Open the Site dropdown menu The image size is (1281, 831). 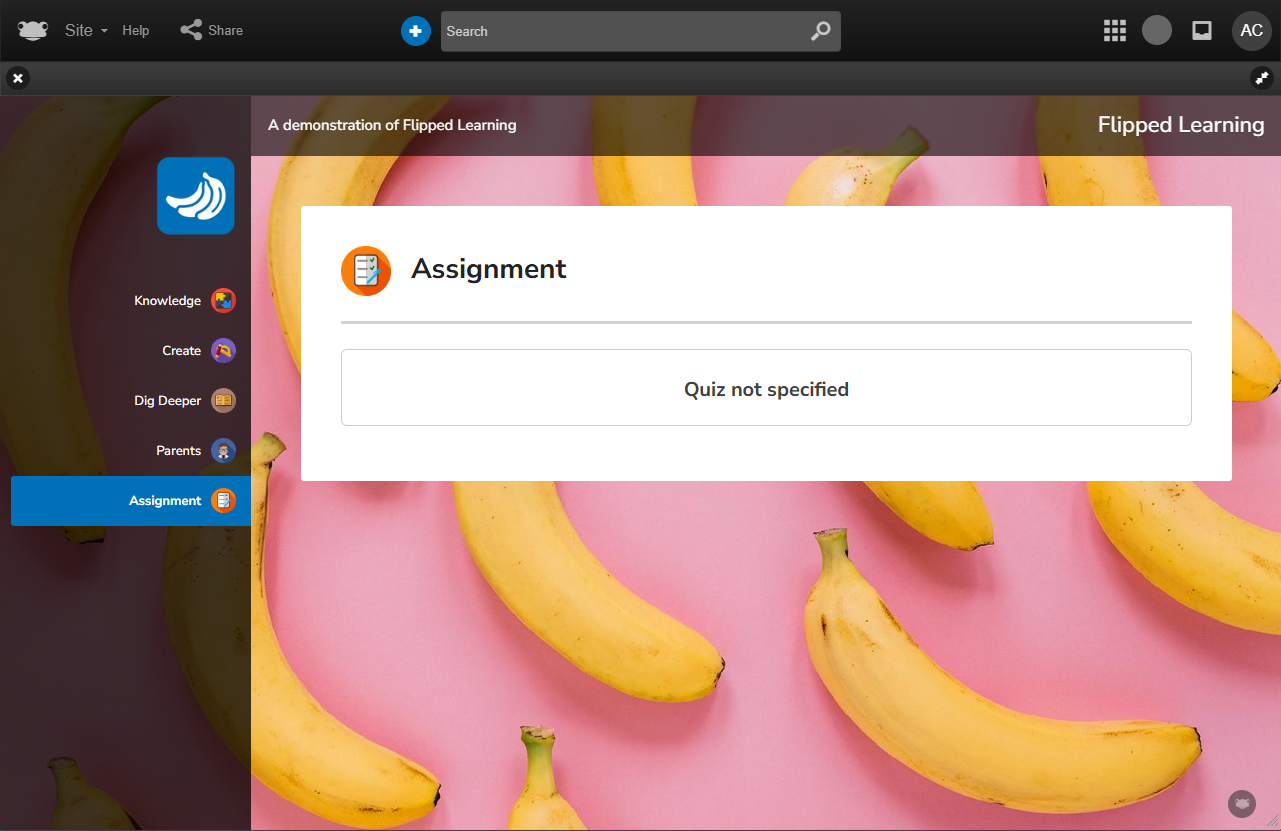click(85, 30)
